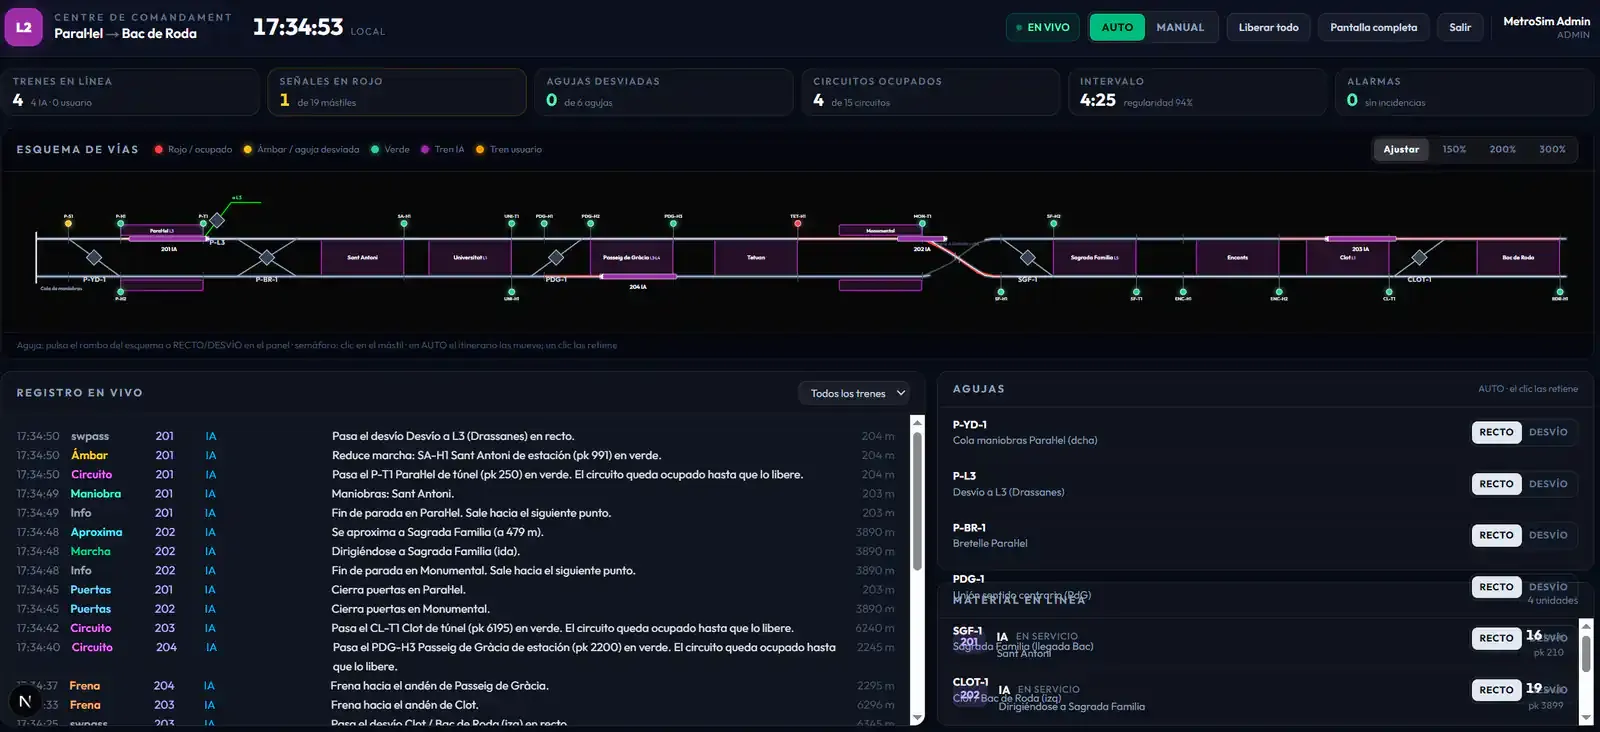This screenshot has width=1600, height=732.
Task: Select the 200% zoom option
Action: pos(1502,149)
